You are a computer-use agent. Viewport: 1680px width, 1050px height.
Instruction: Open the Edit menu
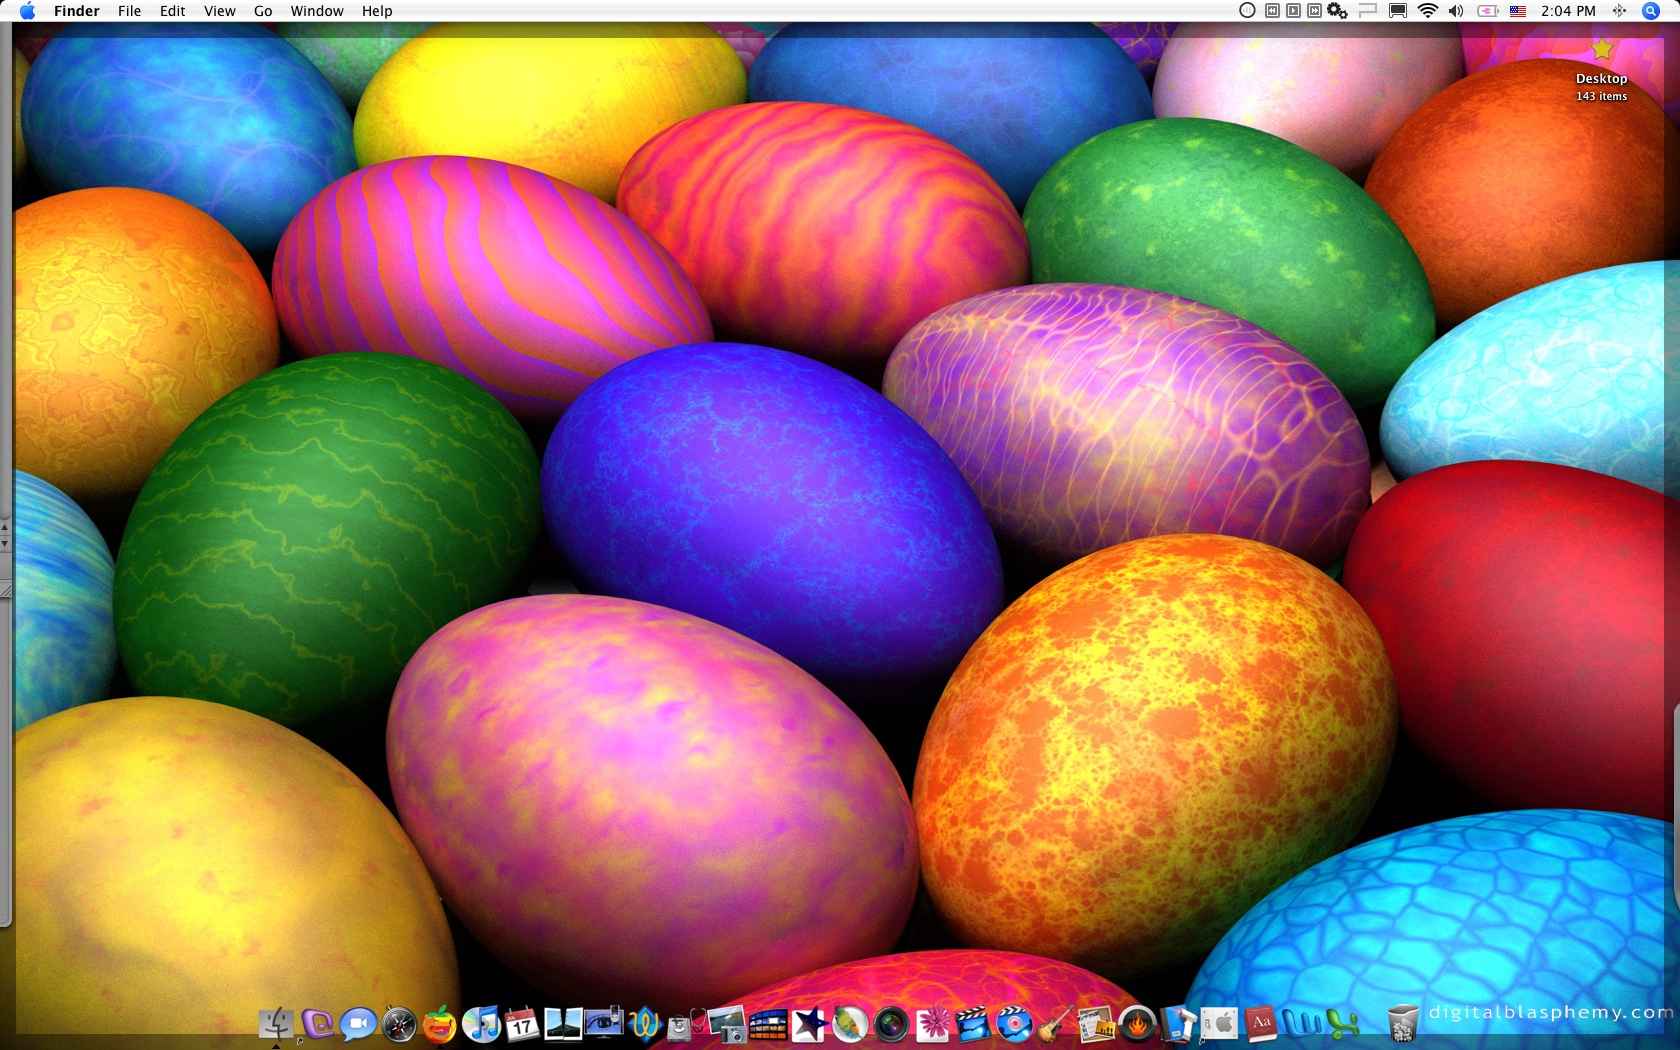(172, 11)
